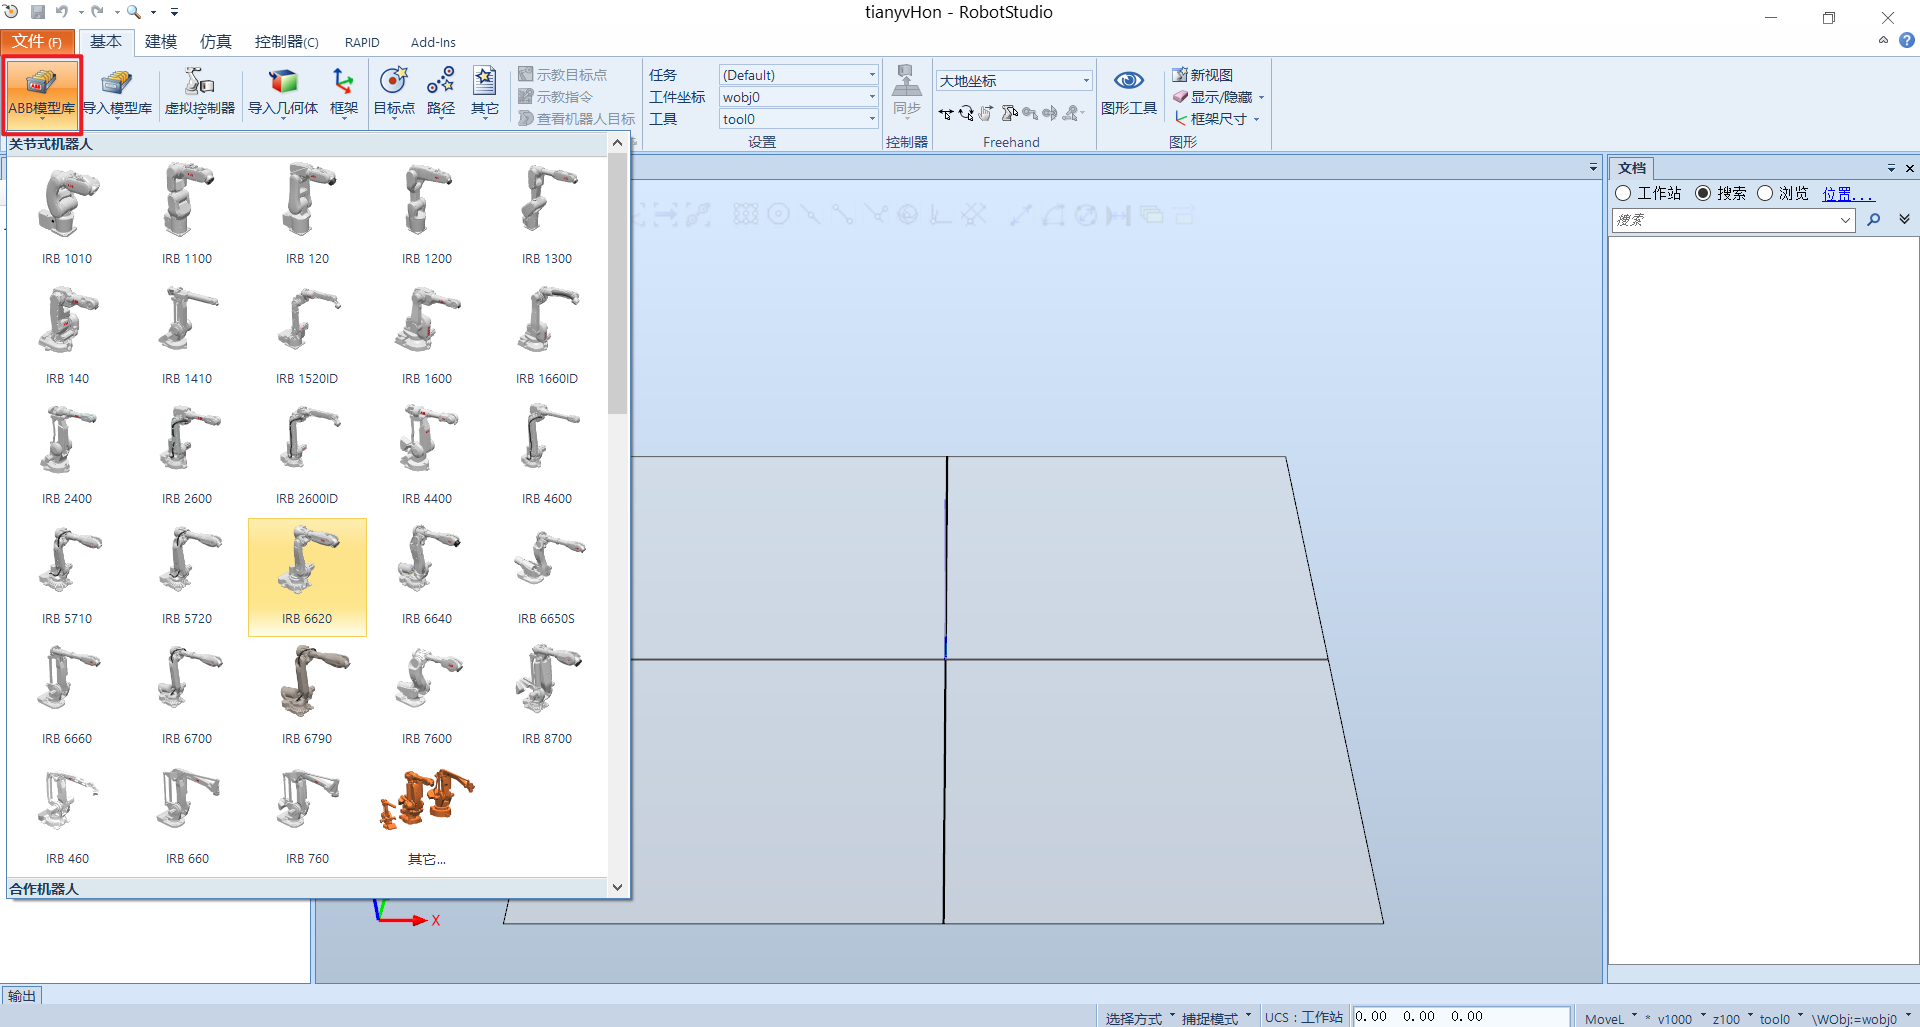
Task: Select the 搜索 radio button
Action: pos(1703,193)
